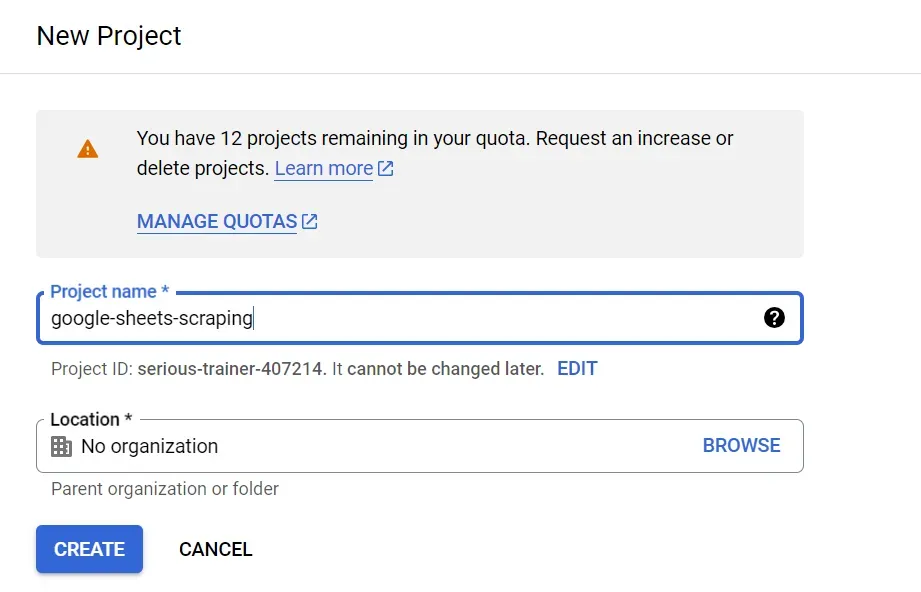Open MANAGE QUOTAS page
Screen dimensions: 921x592
[x=216, y=221]
